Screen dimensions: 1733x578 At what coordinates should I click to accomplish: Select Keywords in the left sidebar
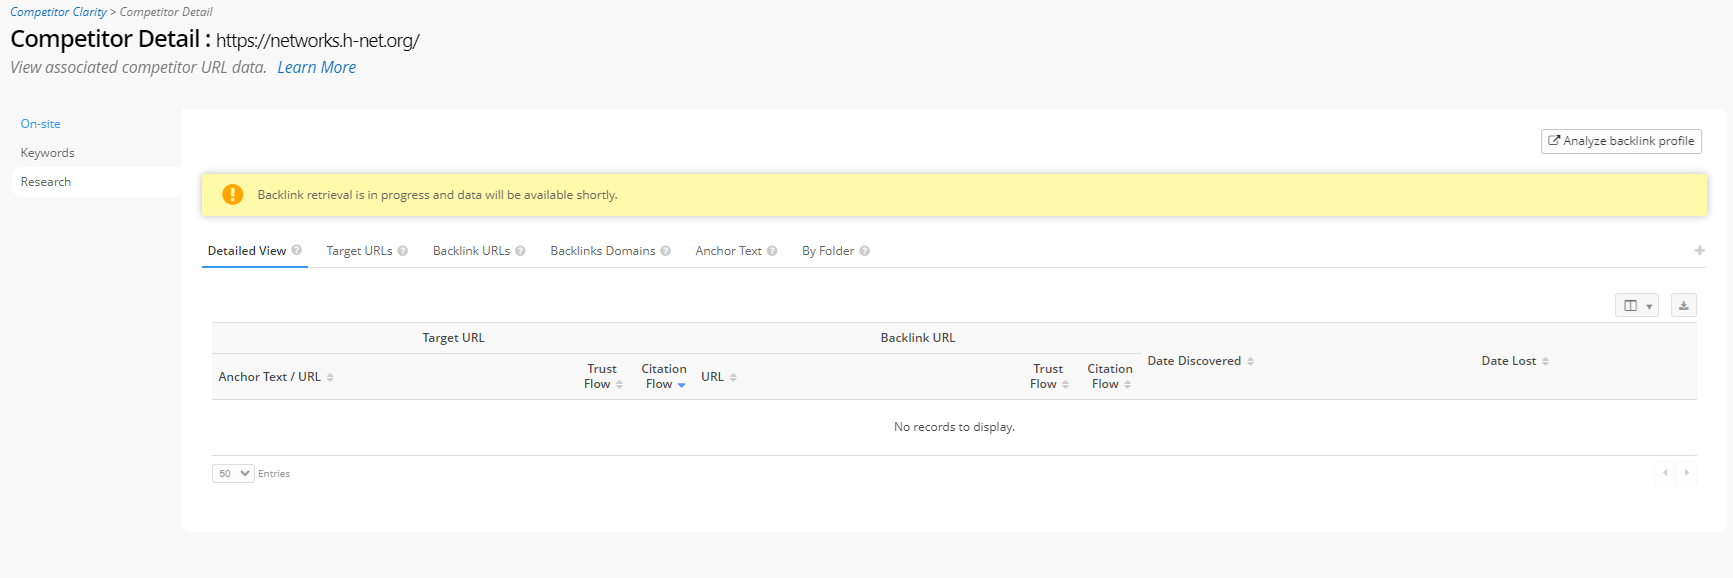click(x=48, y=153)
